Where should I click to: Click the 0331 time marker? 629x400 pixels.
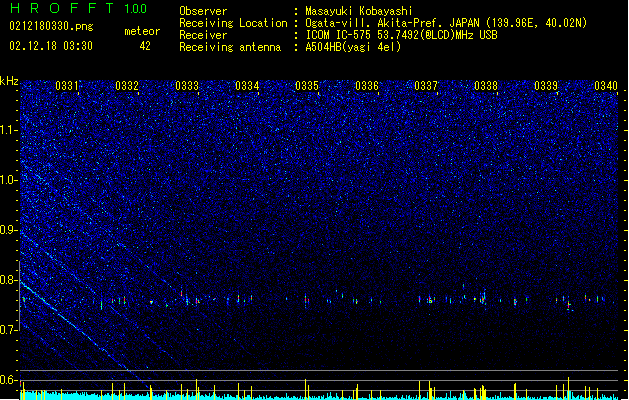[x=67, y=86]
